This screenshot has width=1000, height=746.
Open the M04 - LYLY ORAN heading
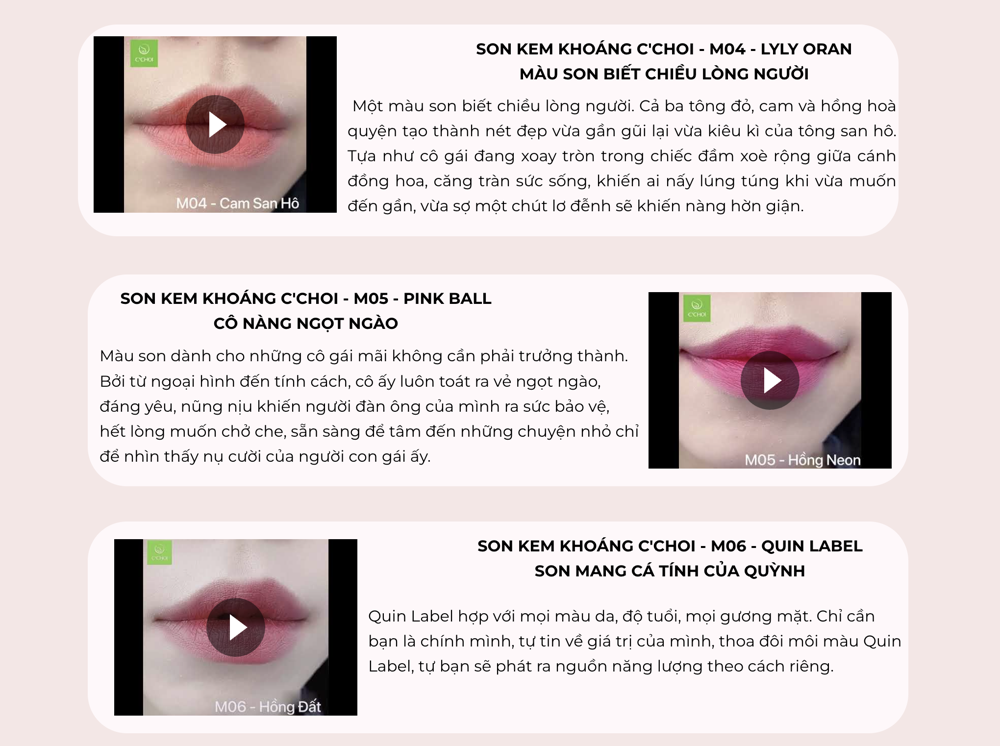click(663, 49)
